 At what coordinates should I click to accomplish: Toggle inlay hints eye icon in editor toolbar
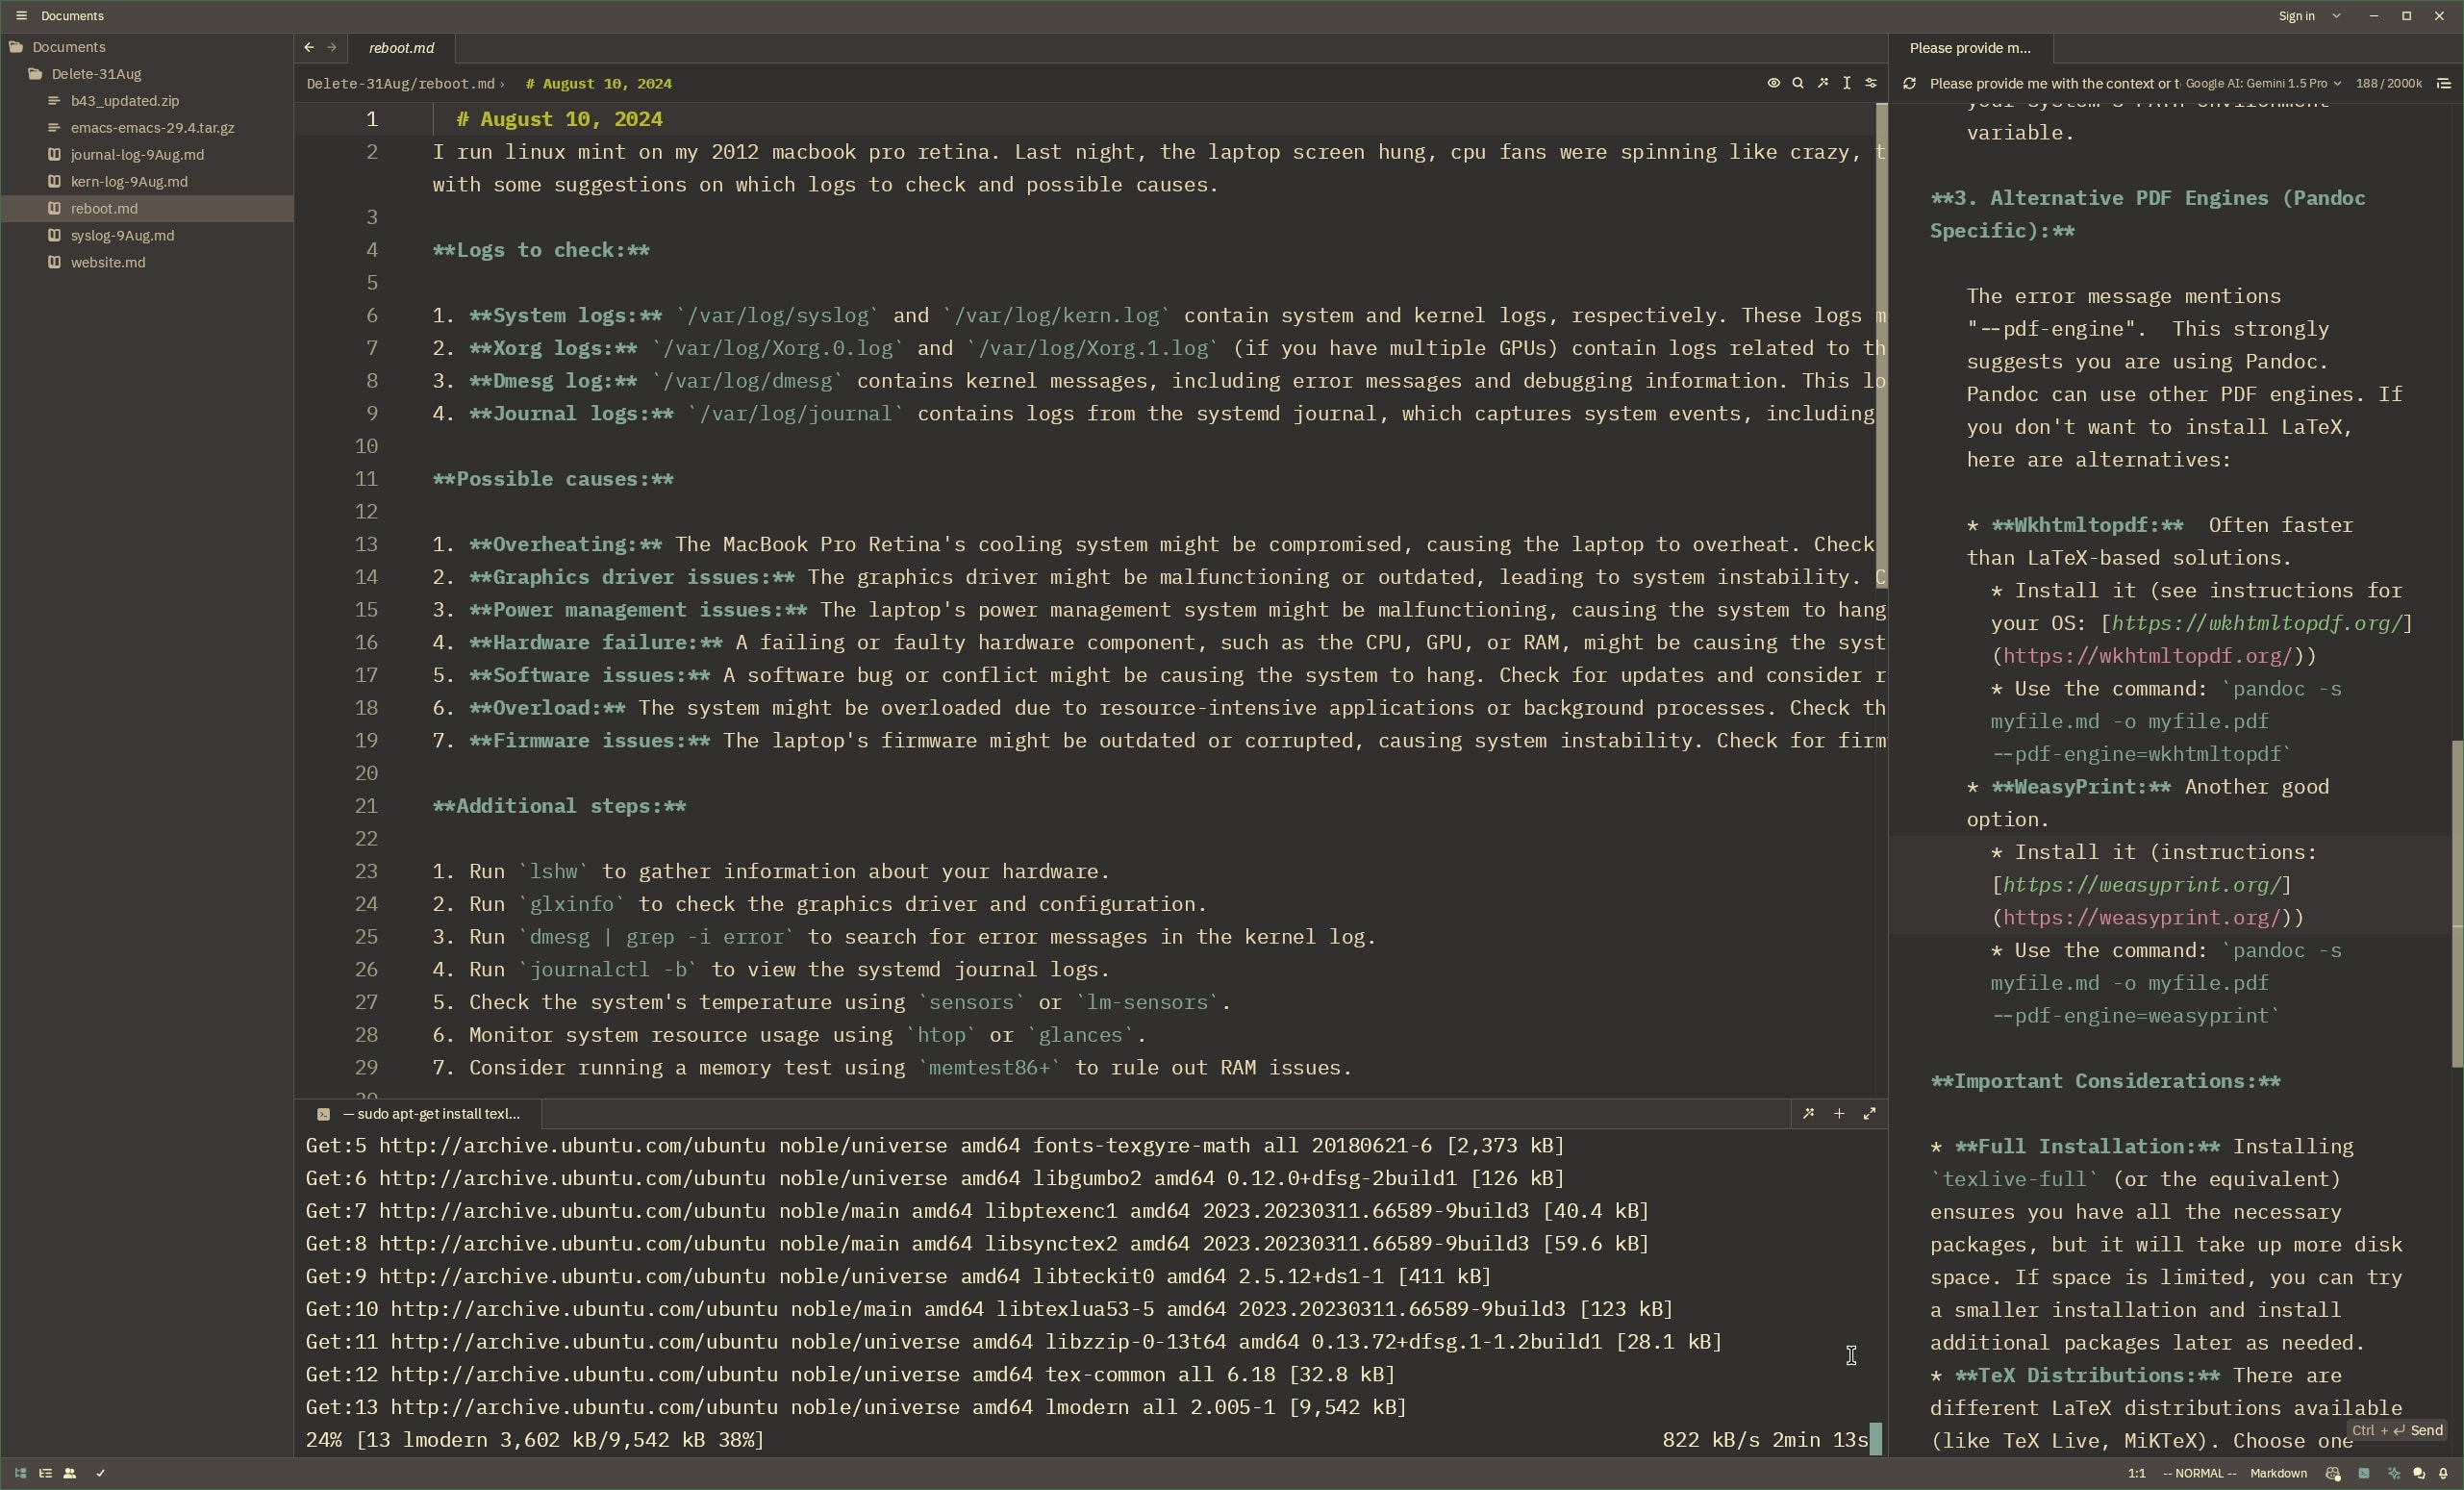pos(1773,83)
